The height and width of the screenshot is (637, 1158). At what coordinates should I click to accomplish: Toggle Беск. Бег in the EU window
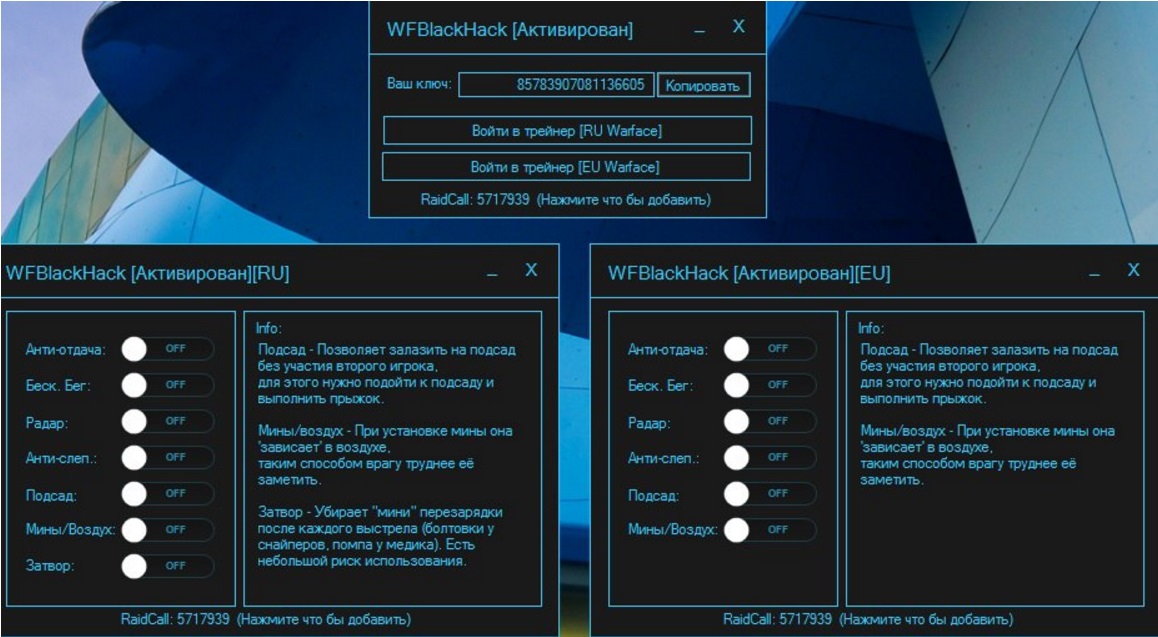point(770,385)
